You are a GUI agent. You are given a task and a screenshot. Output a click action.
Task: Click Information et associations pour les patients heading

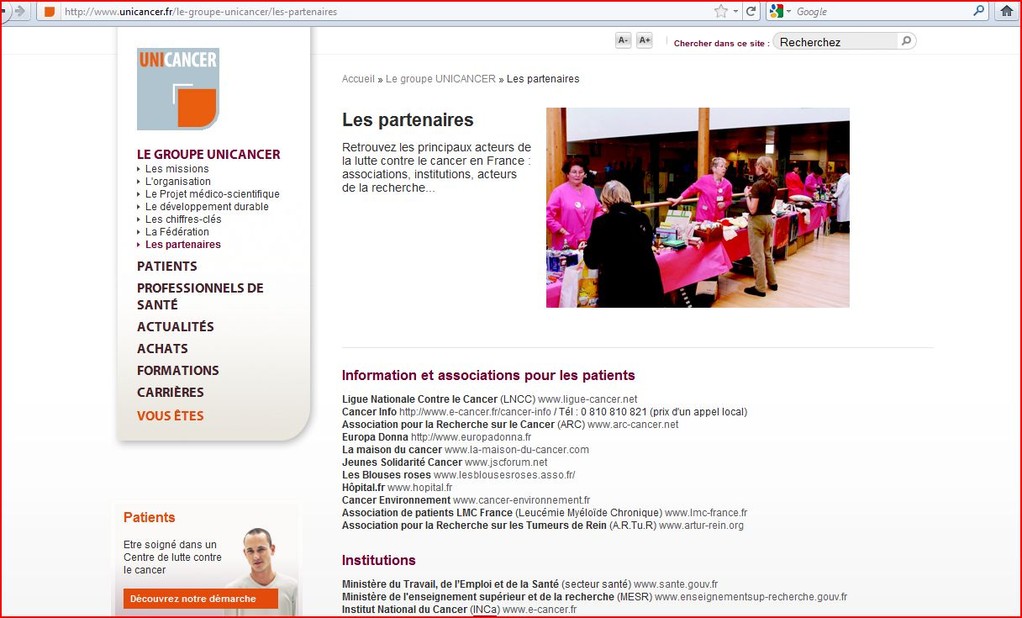pyautogui.click(x=488, y=375)
